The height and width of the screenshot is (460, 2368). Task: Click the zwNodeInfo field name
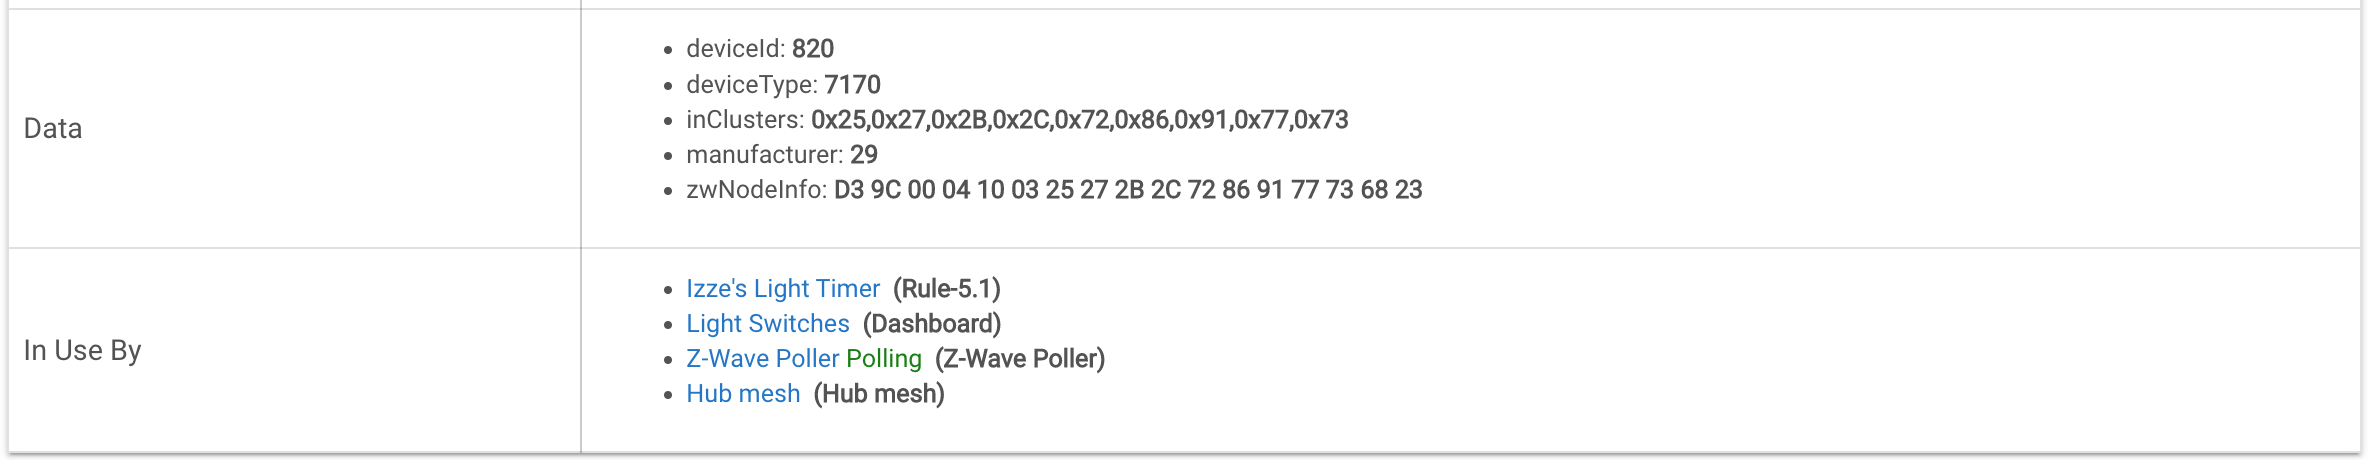[757, 190]
